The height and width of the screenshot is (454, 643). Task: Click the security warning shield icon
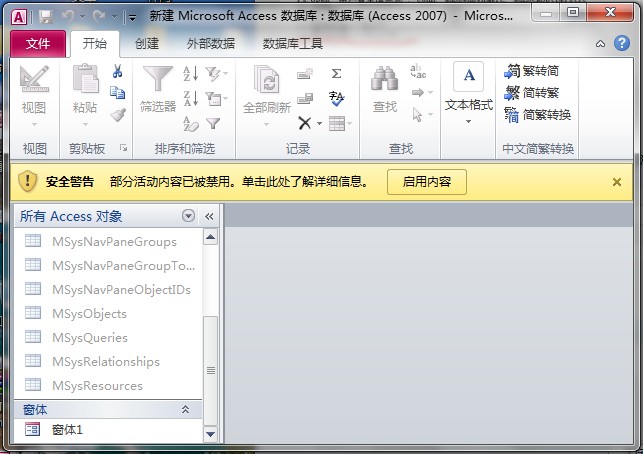[x=27, y=181]
